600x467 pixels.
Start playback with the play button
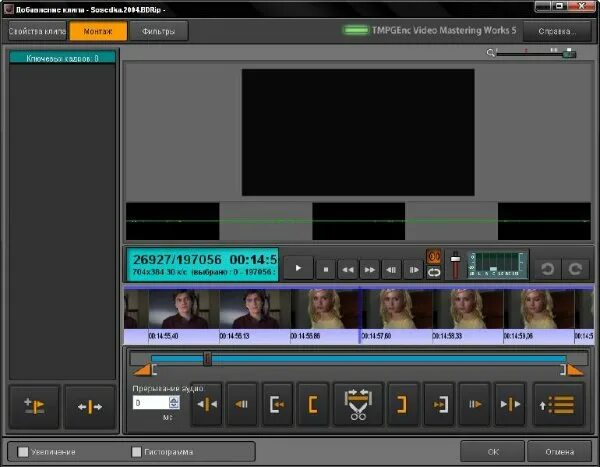tap(298, 268)
